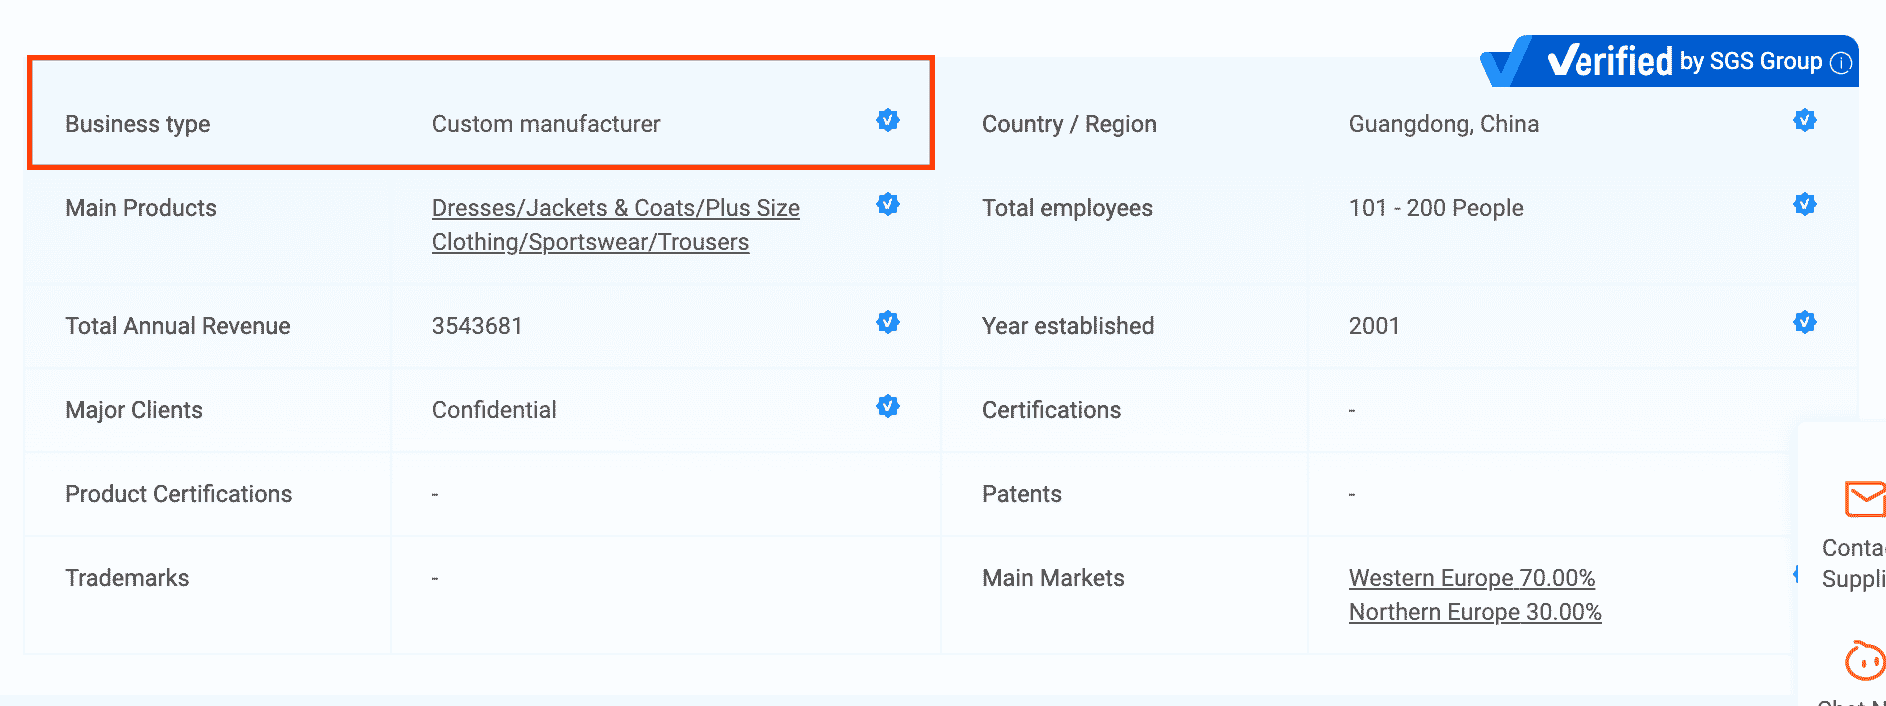
Task: Click the 101 - 200 People value
Action: tap(1435, 208)
